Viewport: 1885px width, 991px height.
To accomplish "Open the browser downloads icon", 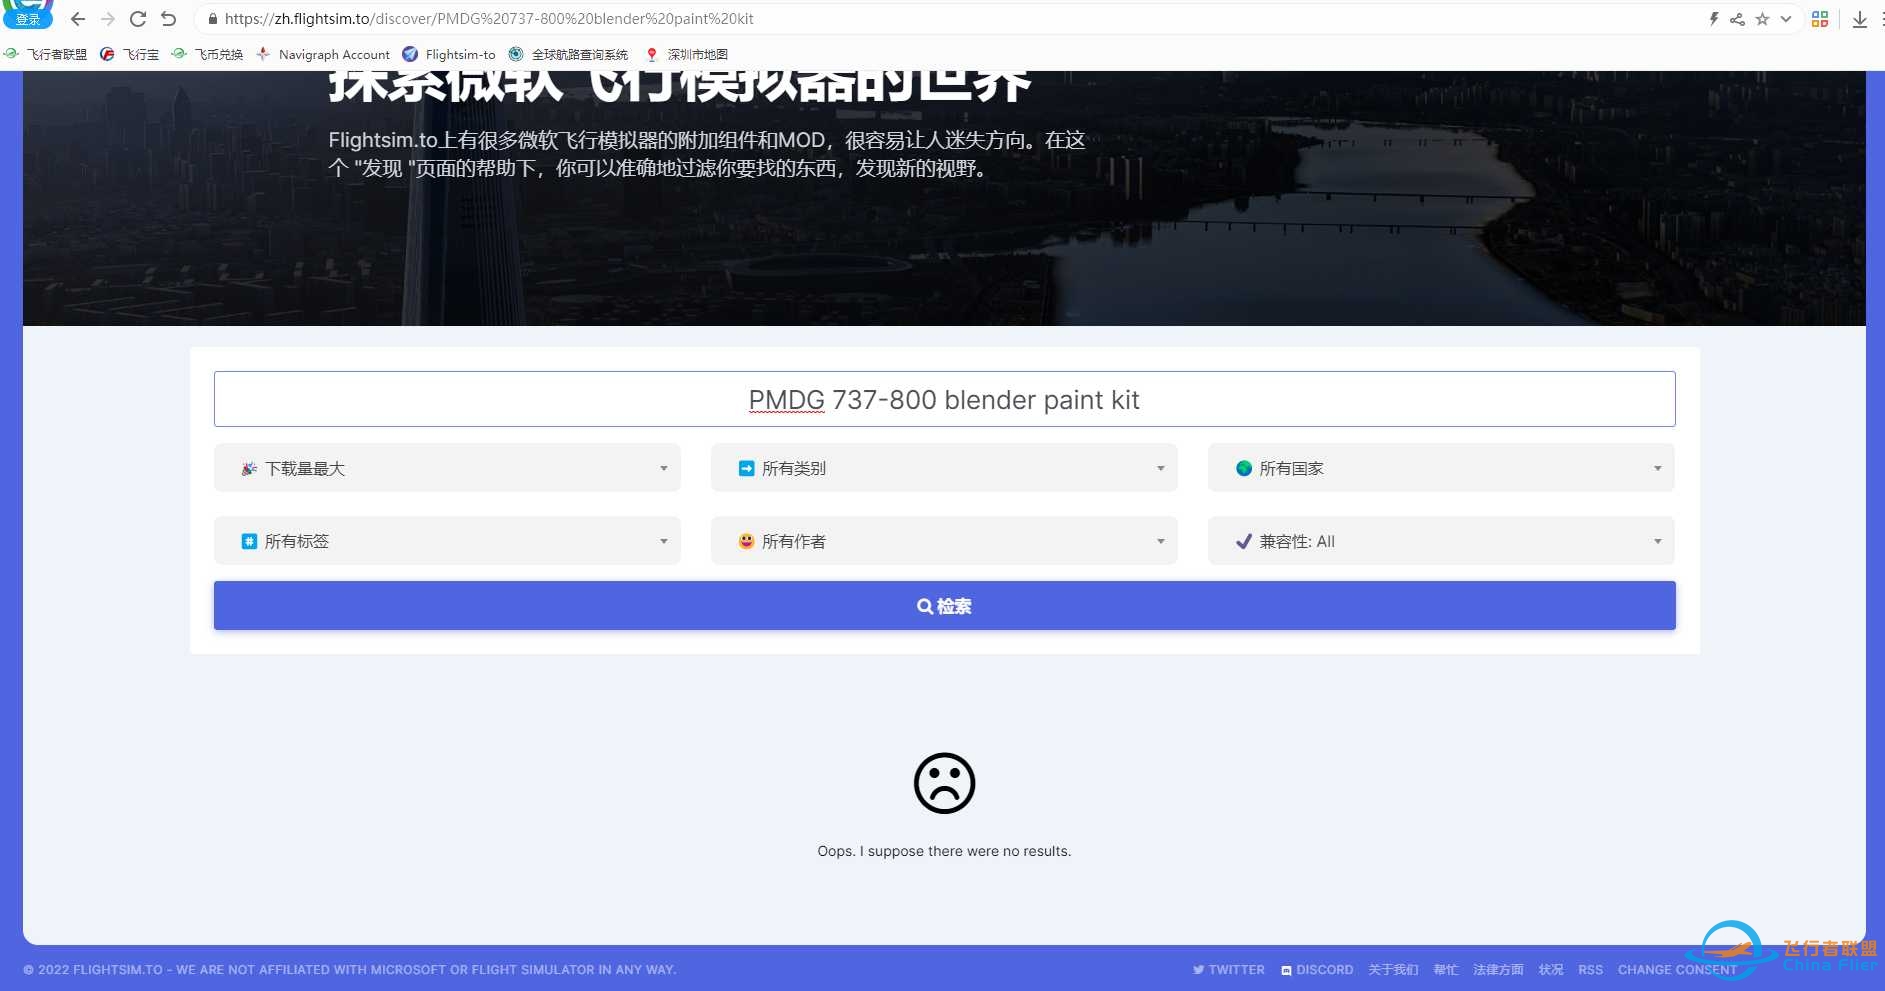I will [x=1859, y=19].
